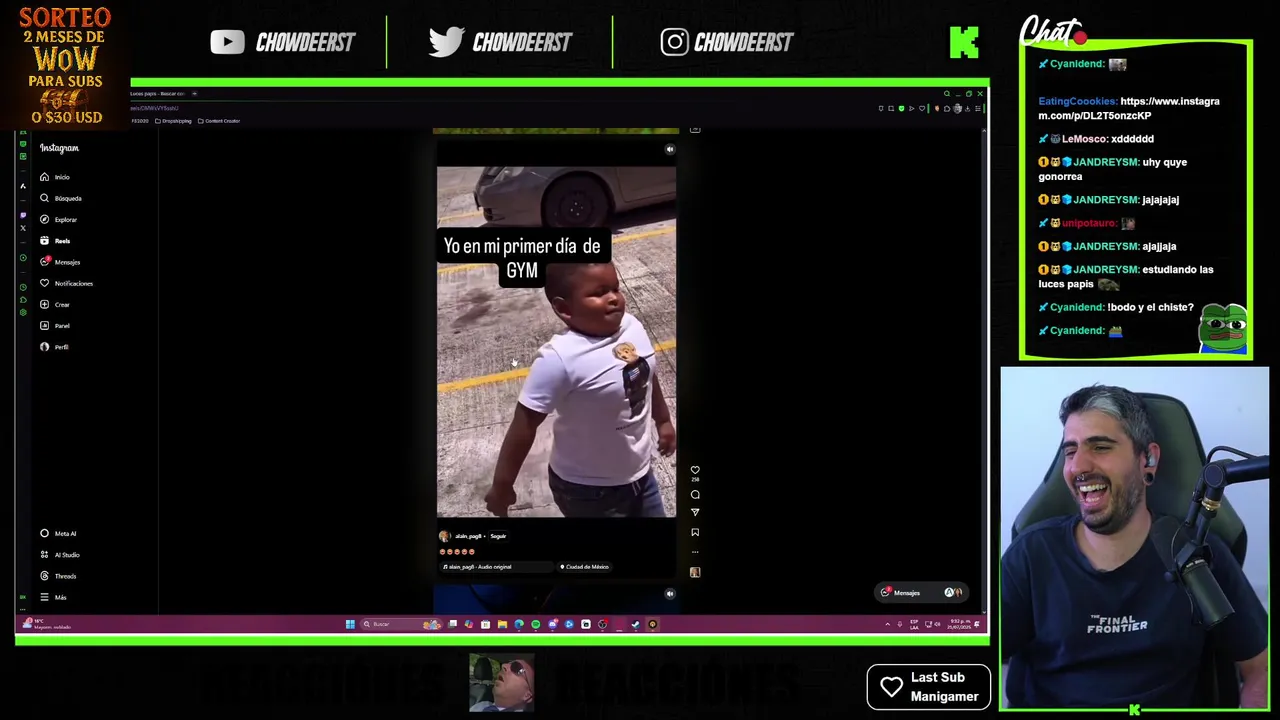
Task: Like the reel with the heart icon
Action: tap(695, 470)
